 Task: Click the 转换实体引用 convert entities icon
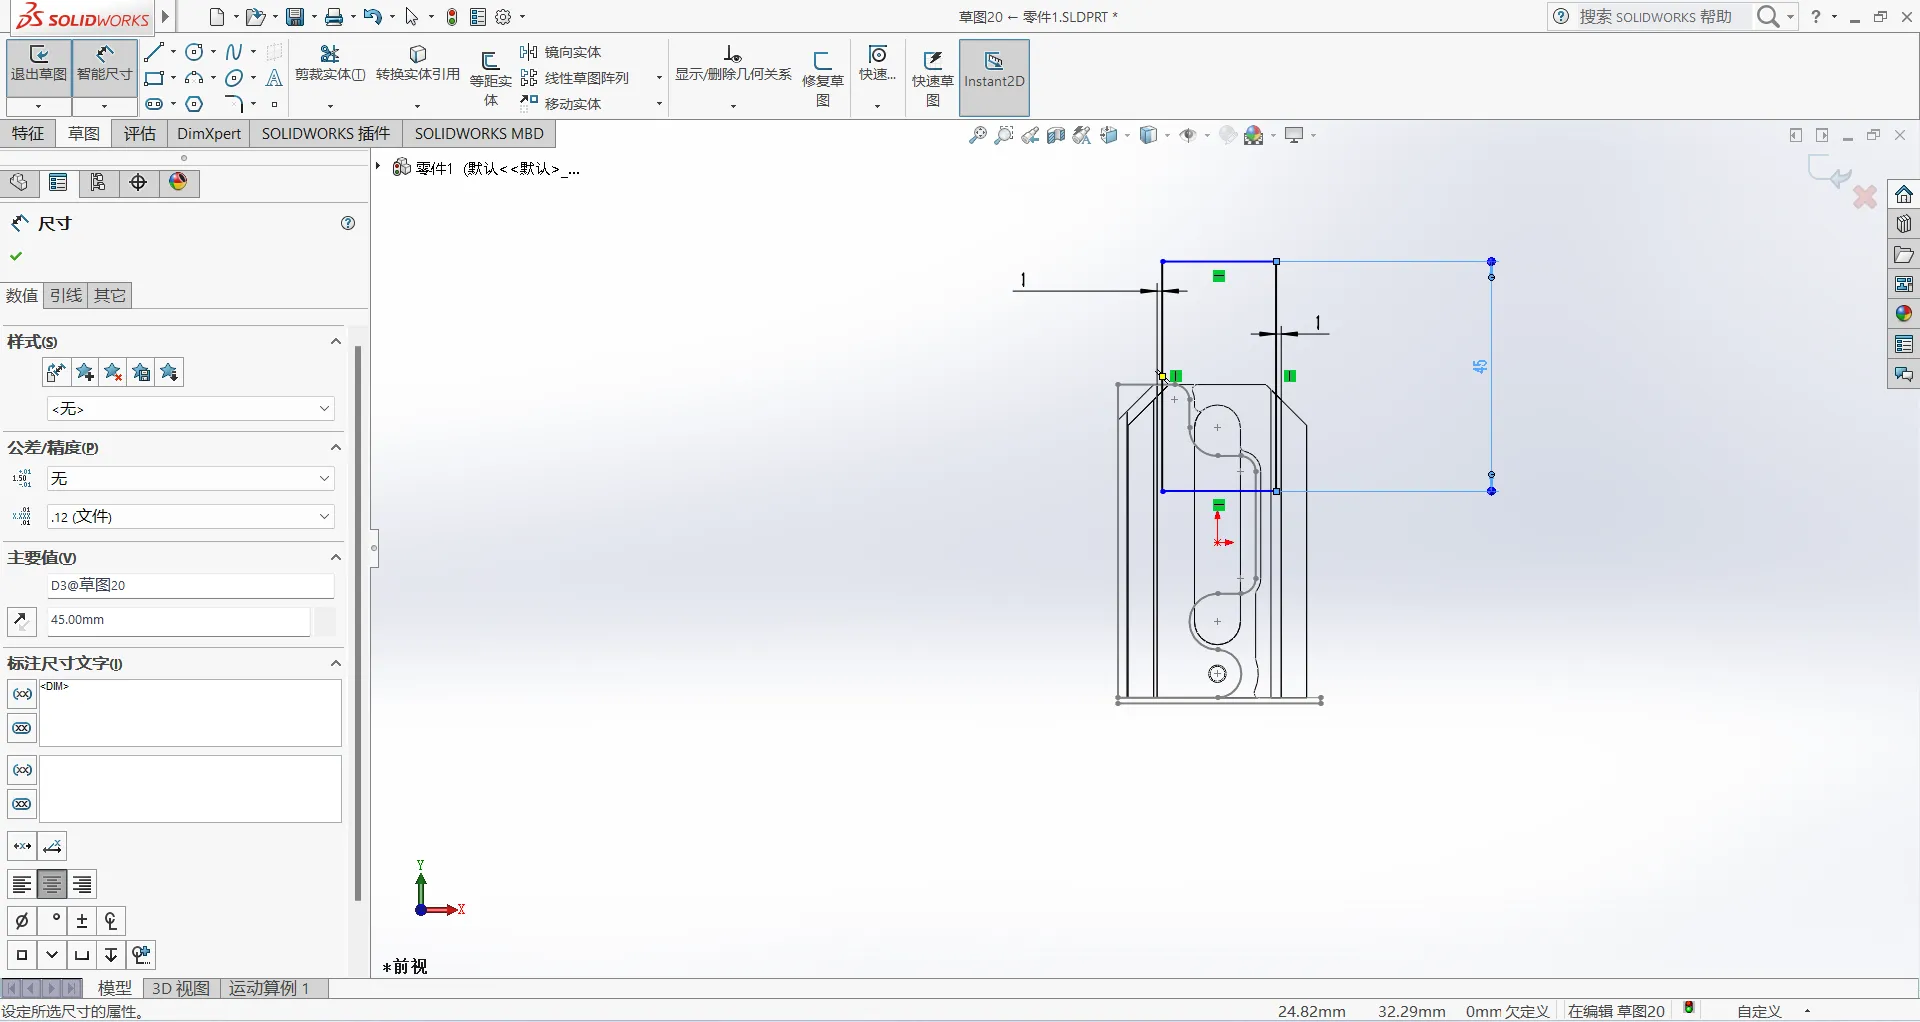coord(418,62)
